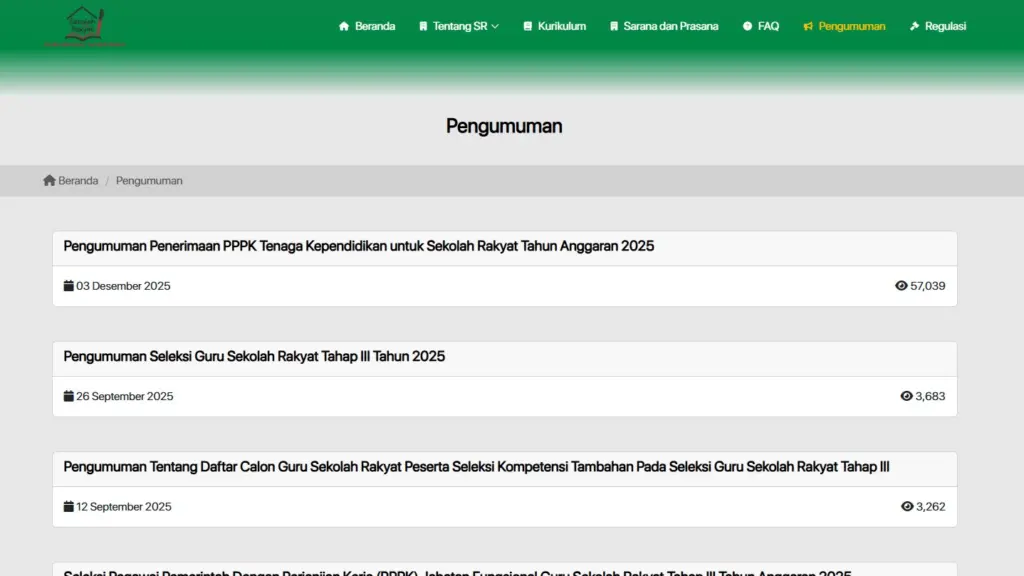Image resolution: width=1024 pixels, height=576 pixels.
Task: Click the eye icon next to 3,262 views
Action: click(905, 506)
